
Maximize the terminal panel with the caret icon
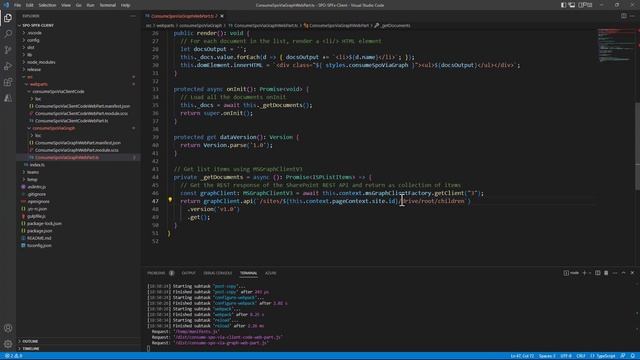coord(623,273)
